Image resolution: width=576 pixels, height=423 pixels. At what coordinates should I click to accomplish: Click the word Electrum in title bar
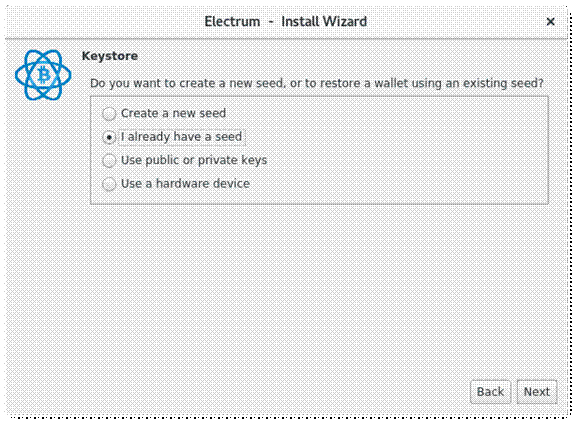[x=232, y=22]
